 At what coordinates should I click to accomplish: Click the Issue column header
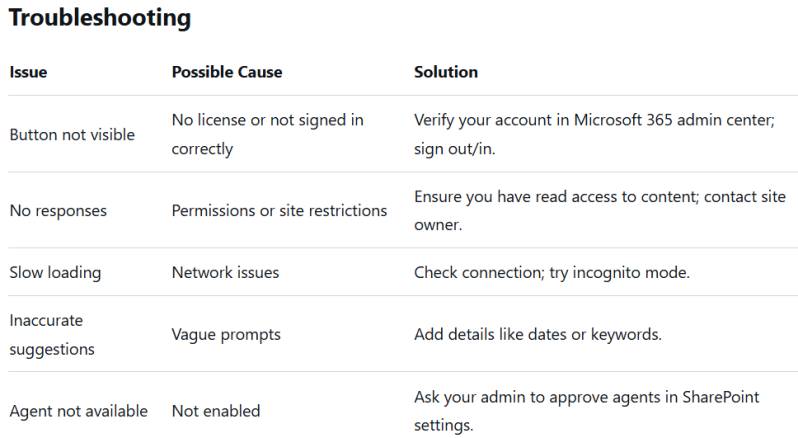pyautogui.click(x=28, y=72)
